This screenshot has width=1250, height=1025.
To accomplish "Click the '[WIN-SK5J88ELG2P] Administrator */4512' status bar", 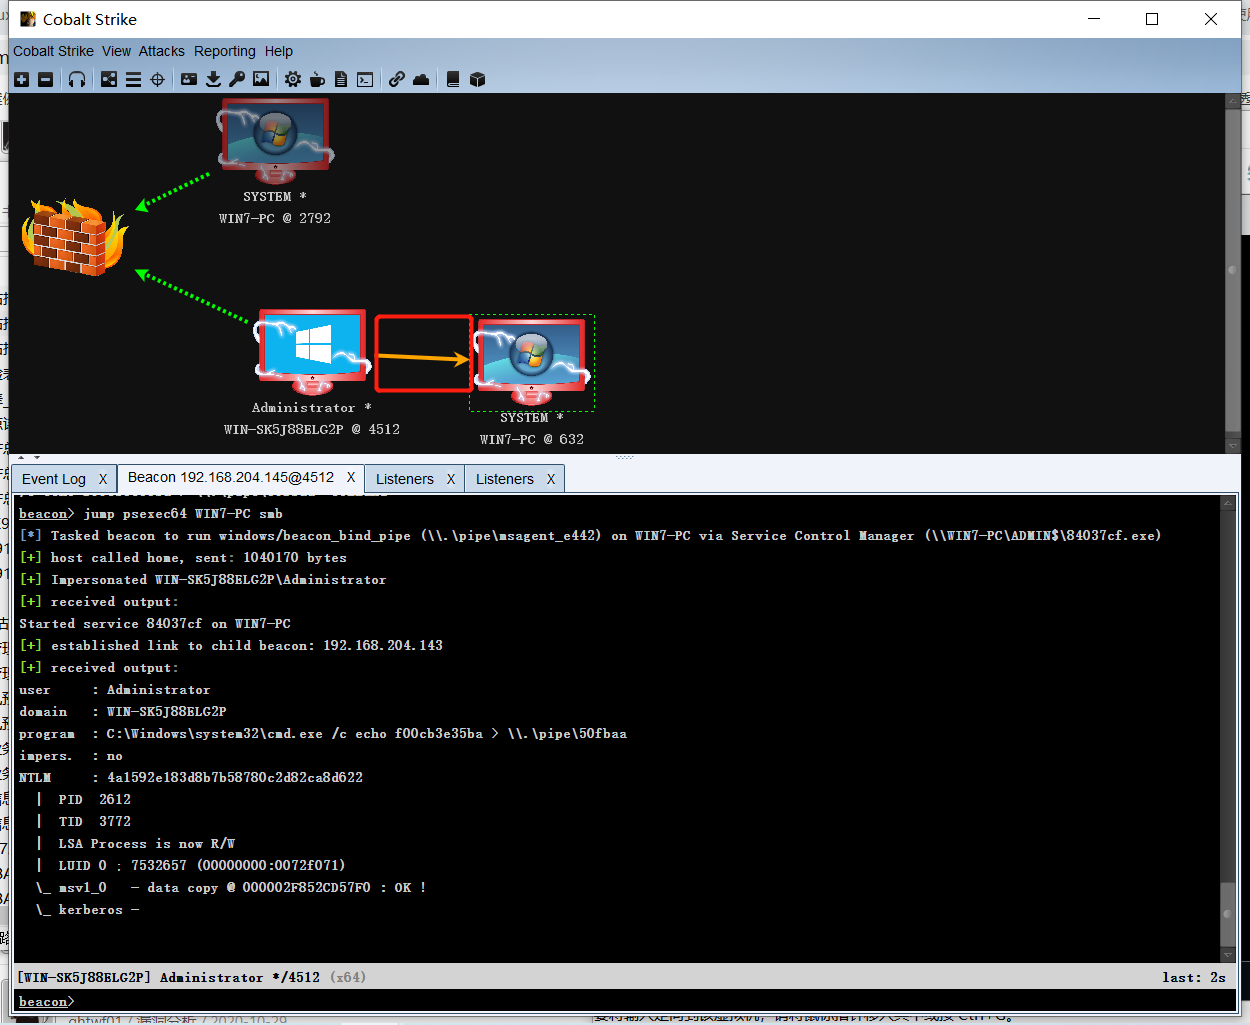I will point(169,977).
